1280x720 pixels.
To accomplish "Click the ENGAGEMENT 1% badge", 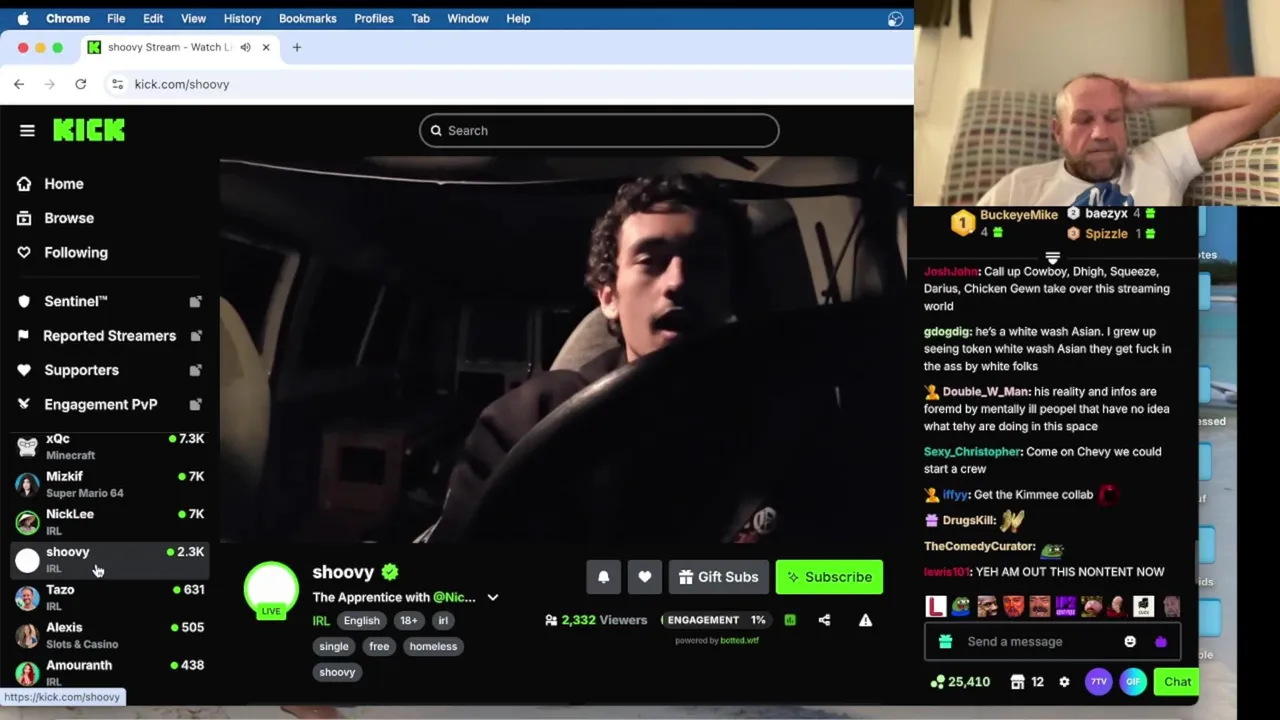I will [716, 620].
